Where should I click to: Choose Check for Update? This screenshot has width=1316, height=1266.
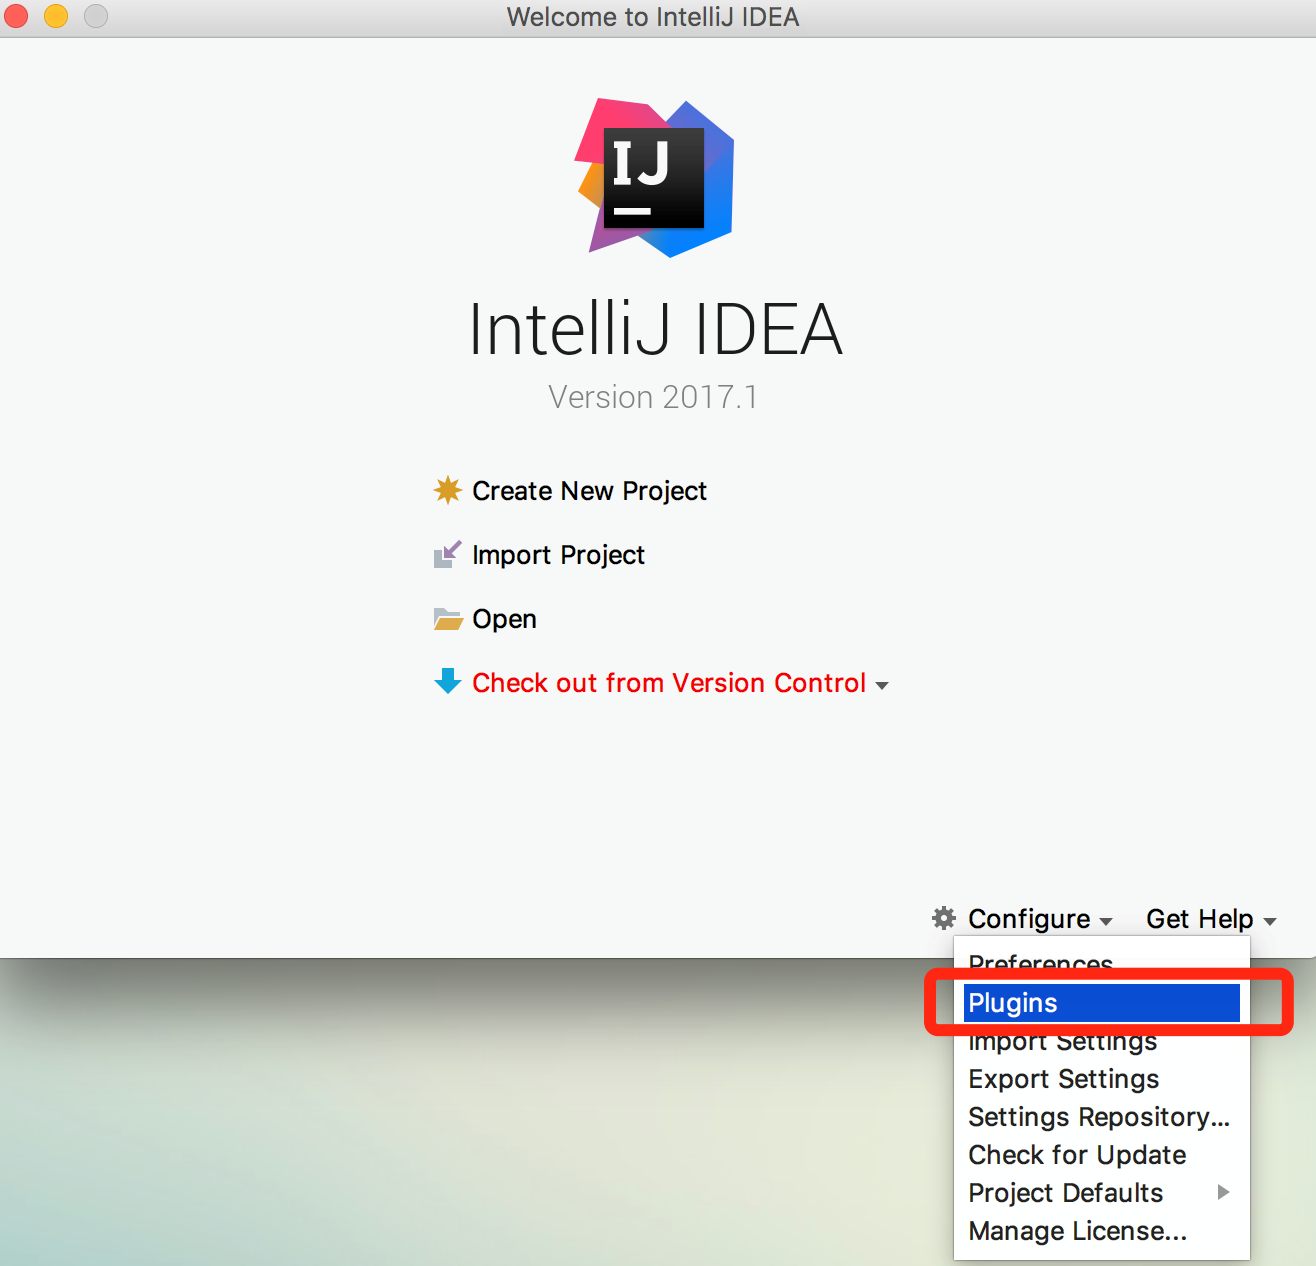[1102, 1155]
